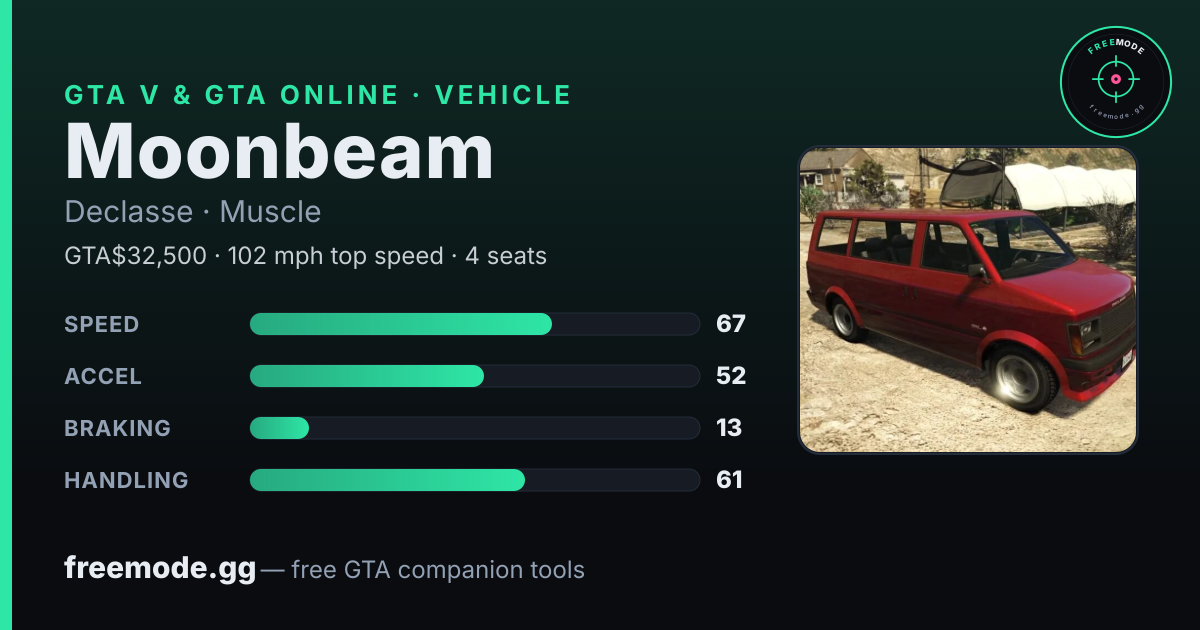Click the SPEED stat bar
The width and height of the screenshot is (1200, 630).
tap(474, 324)
